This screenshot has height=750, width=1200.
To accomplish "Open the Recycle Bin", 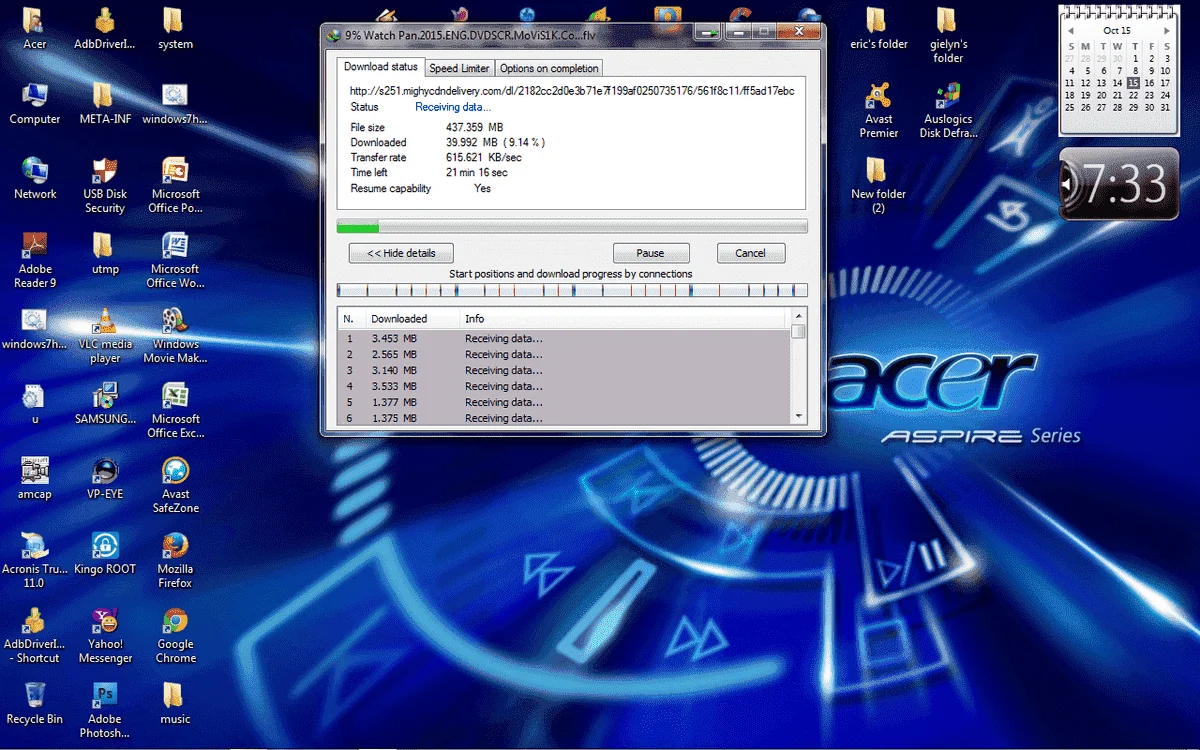I will 34,703.
